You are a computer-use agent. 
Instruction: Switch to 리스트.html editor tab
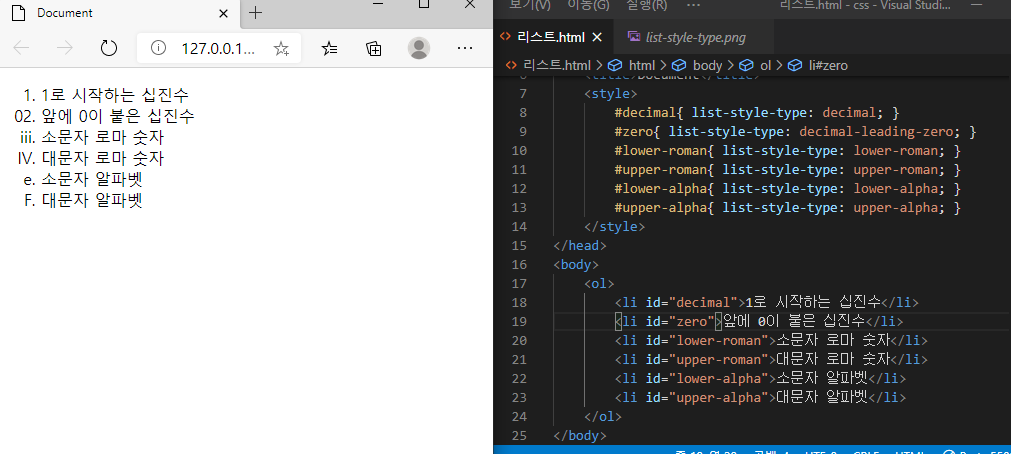(551, 37)
